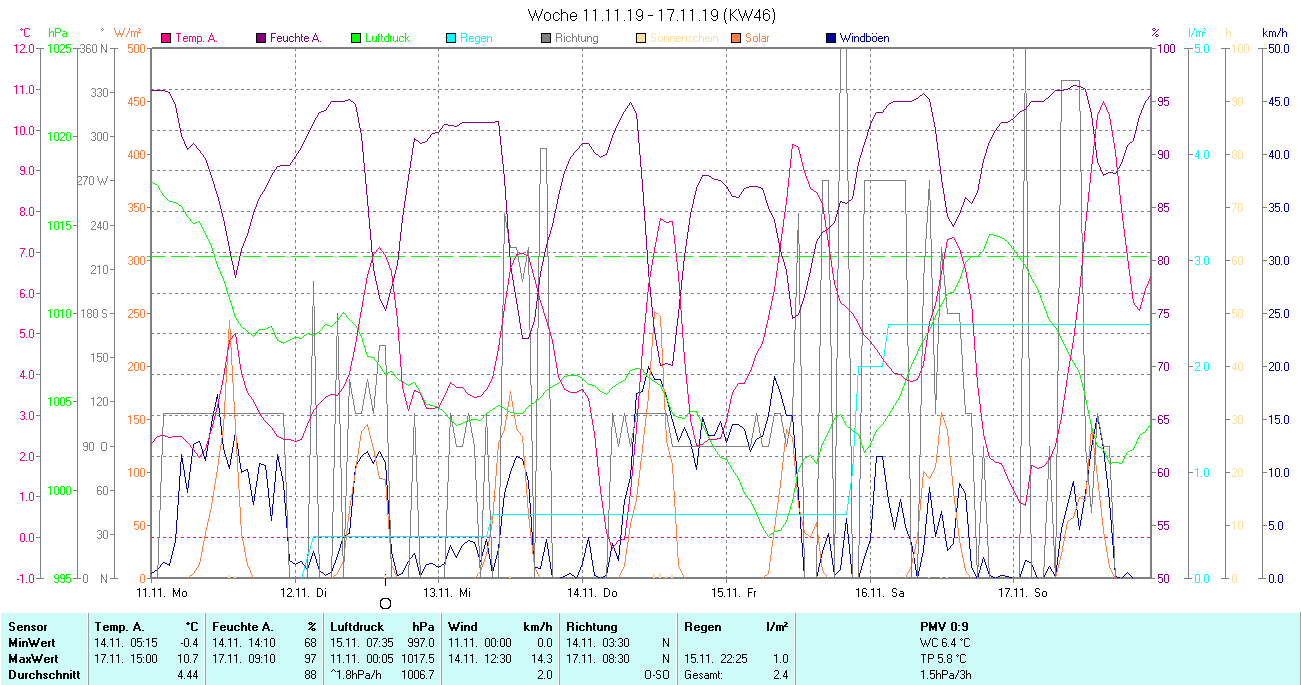
Task: Click the maximum pressure value '1017.5'
Action: coord(417,659)
